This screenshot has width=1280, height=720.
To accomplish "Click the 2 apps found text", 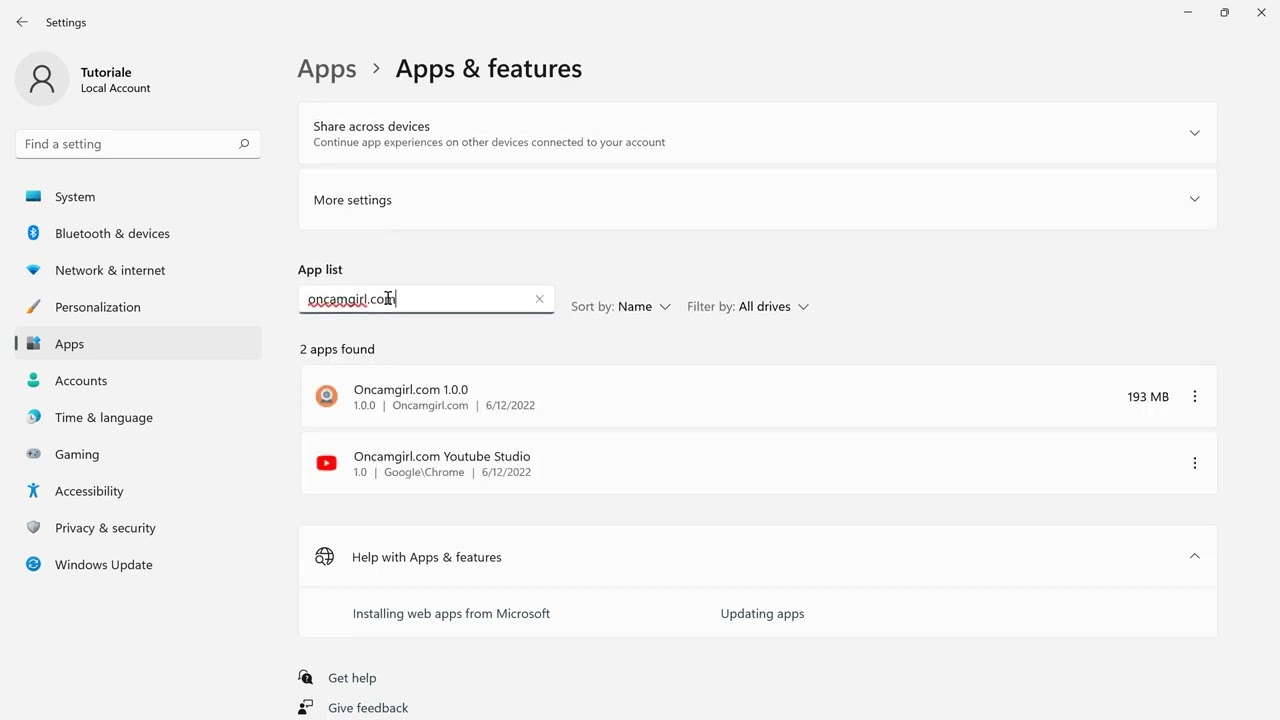I will [337, 349].
